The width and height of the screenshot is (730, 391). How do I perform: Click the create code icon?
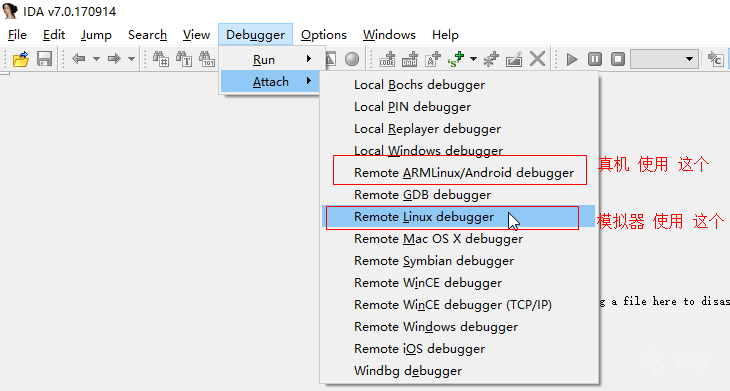(387, 59)
